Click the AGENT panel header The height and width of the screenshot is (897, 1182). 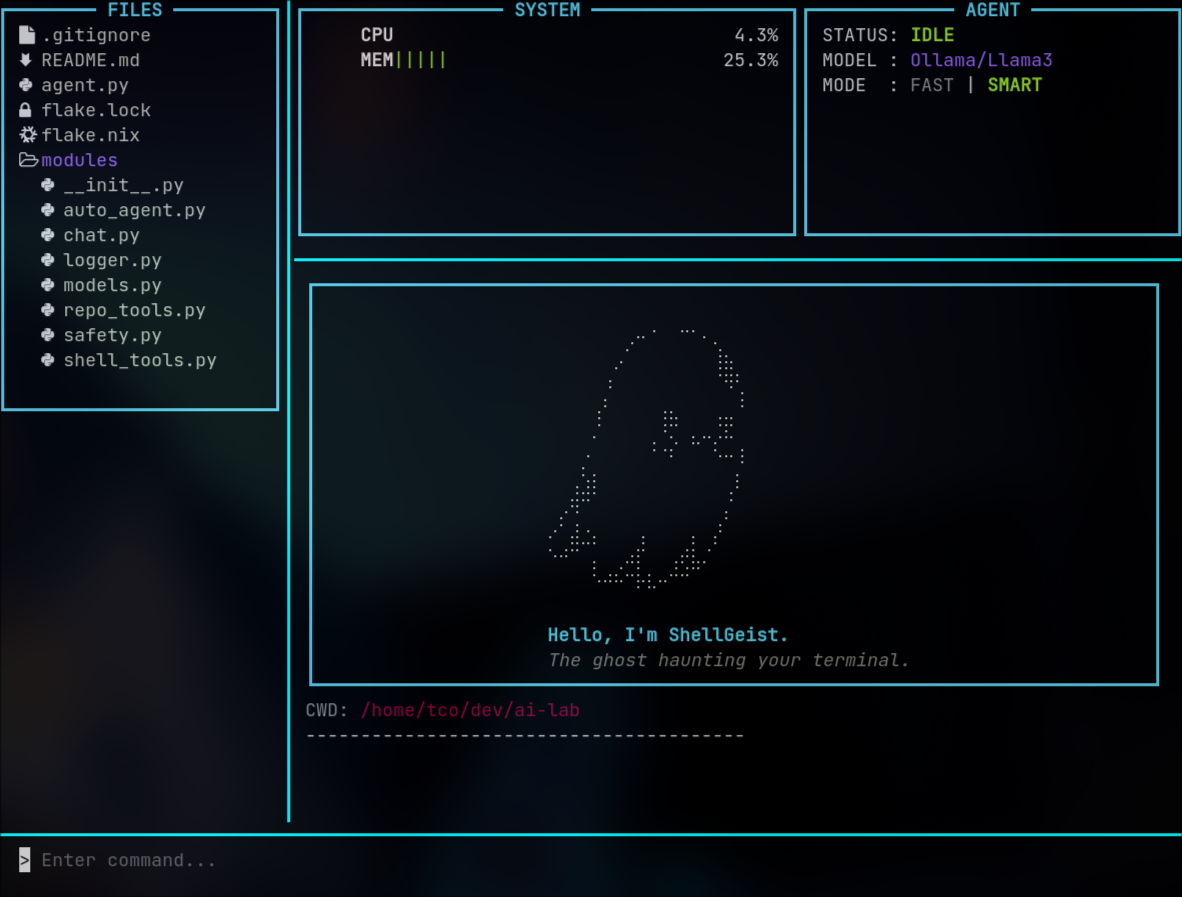point(993,10)
